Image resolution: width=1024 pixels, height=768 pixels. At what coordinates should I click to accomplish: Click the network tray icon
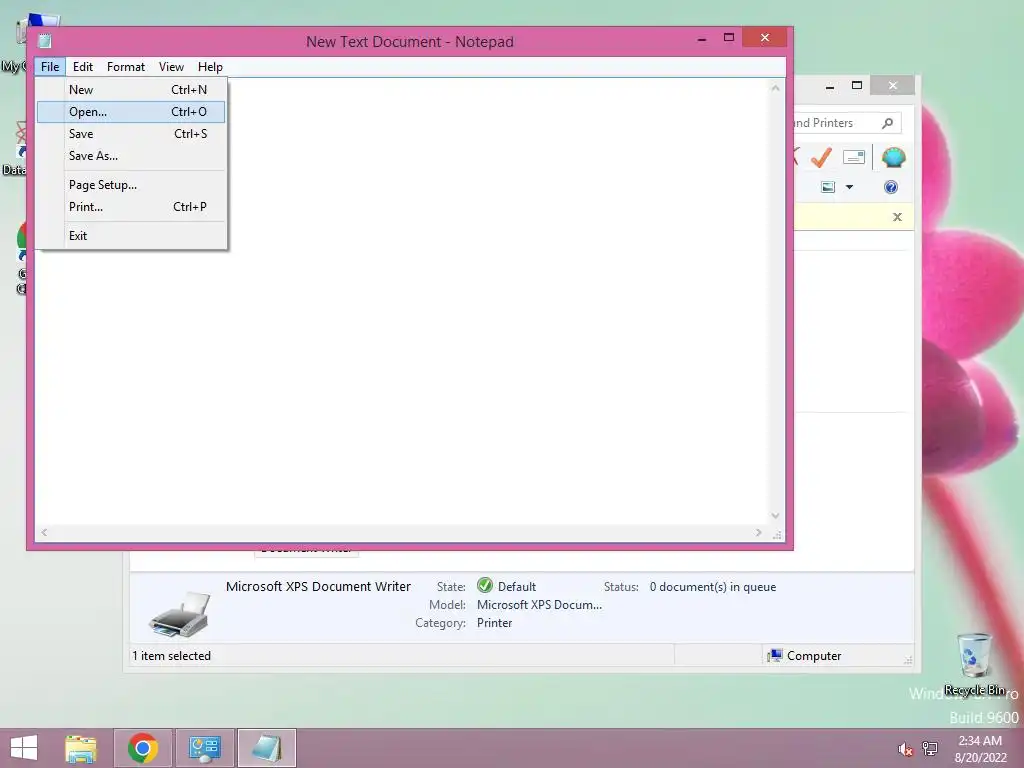[x=930, y=748]
